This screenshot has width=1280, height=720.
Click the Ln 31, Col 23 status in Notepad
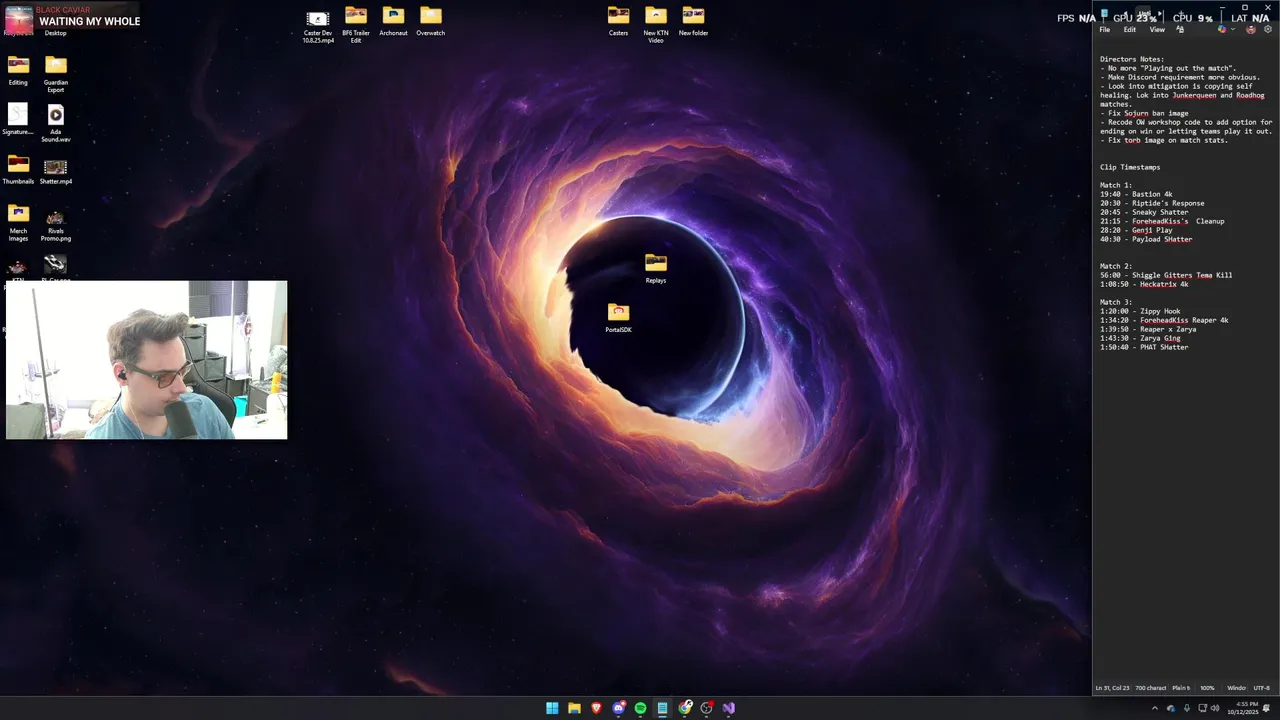pos(1112,688)
